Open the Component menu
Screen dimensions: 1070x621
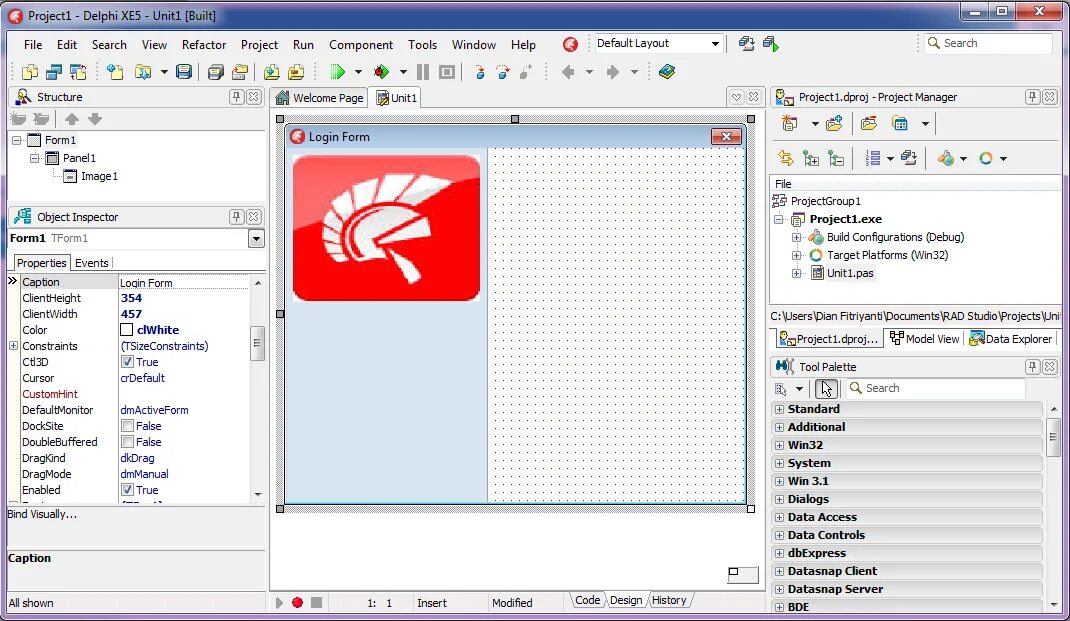pyautogui.click(x=361, y=45)
